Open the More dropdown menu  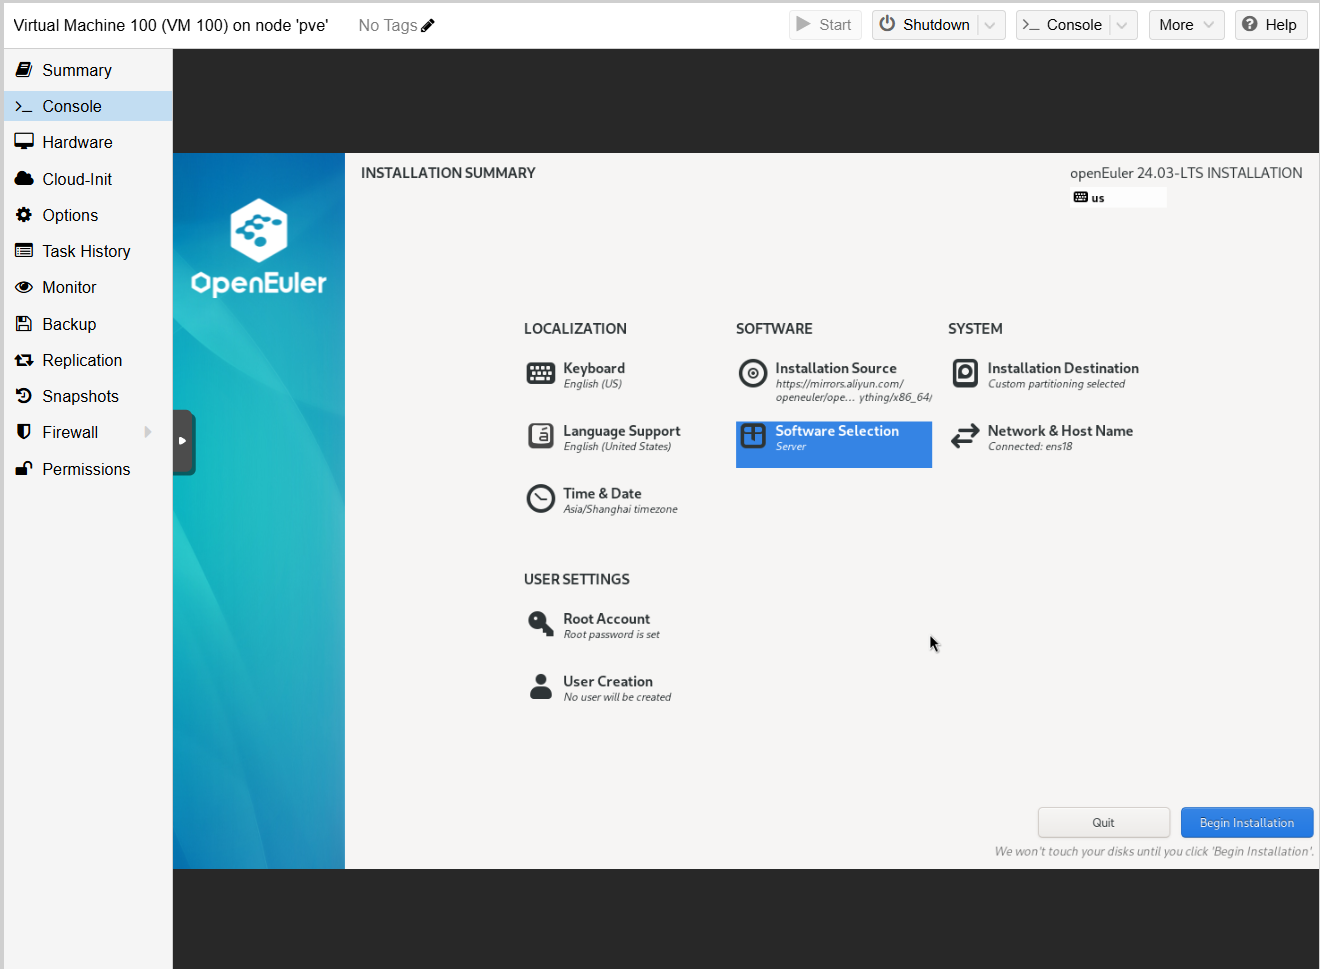coord(1185,25)
